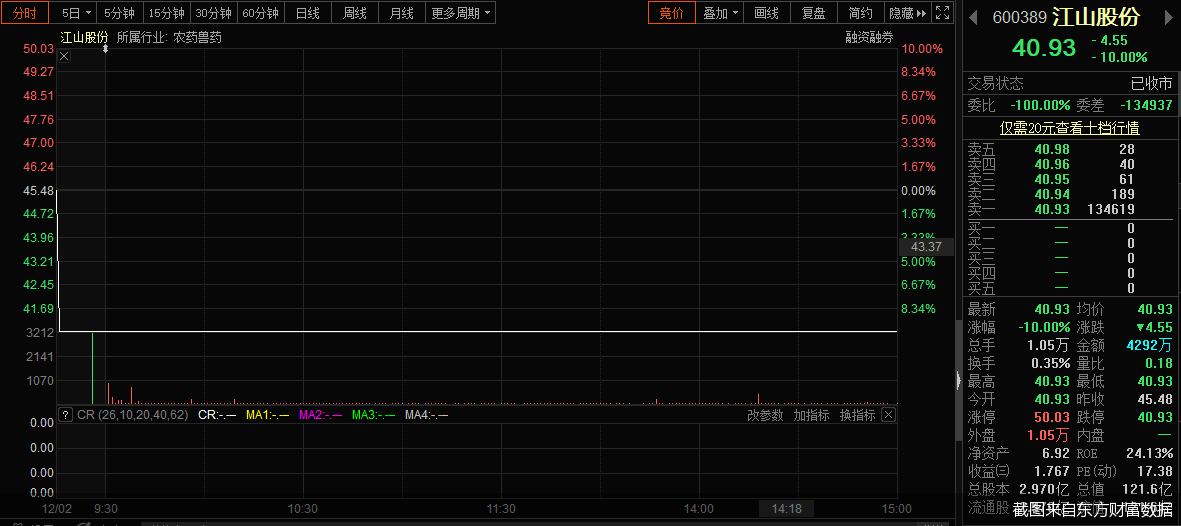Click the side panel collapse handle
Image resolution: width=1181 pixels, height=526 pixels.
(x=958, y=381)
